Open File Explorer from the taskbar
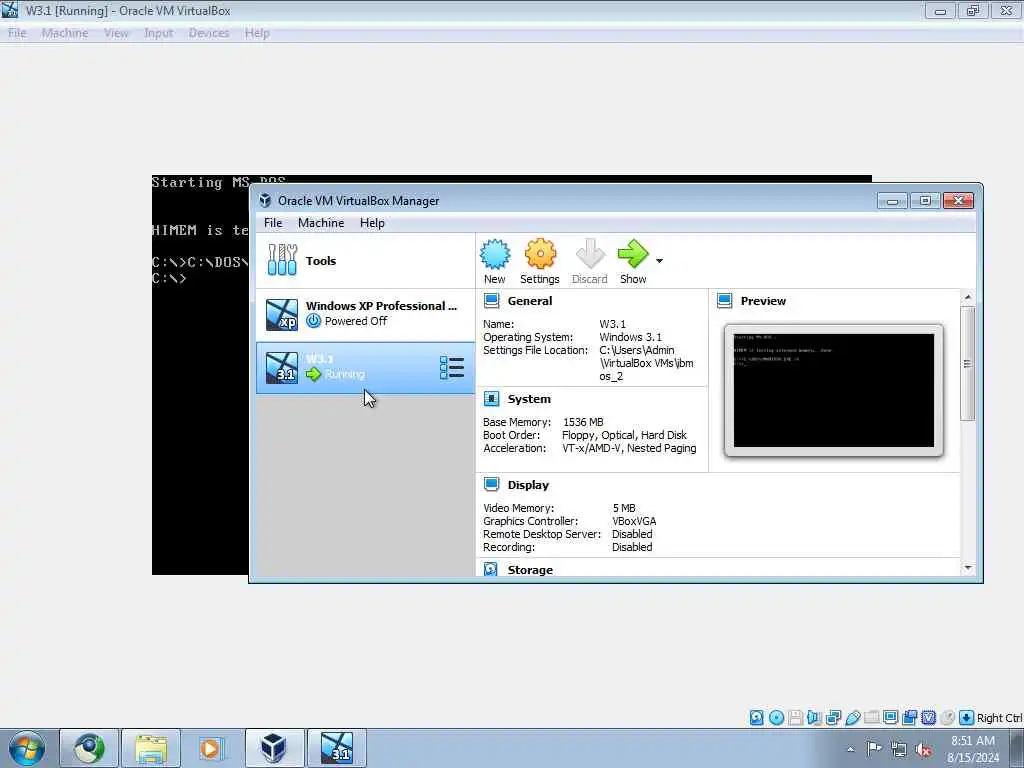1024x768 pixels. tap(151, 748)
